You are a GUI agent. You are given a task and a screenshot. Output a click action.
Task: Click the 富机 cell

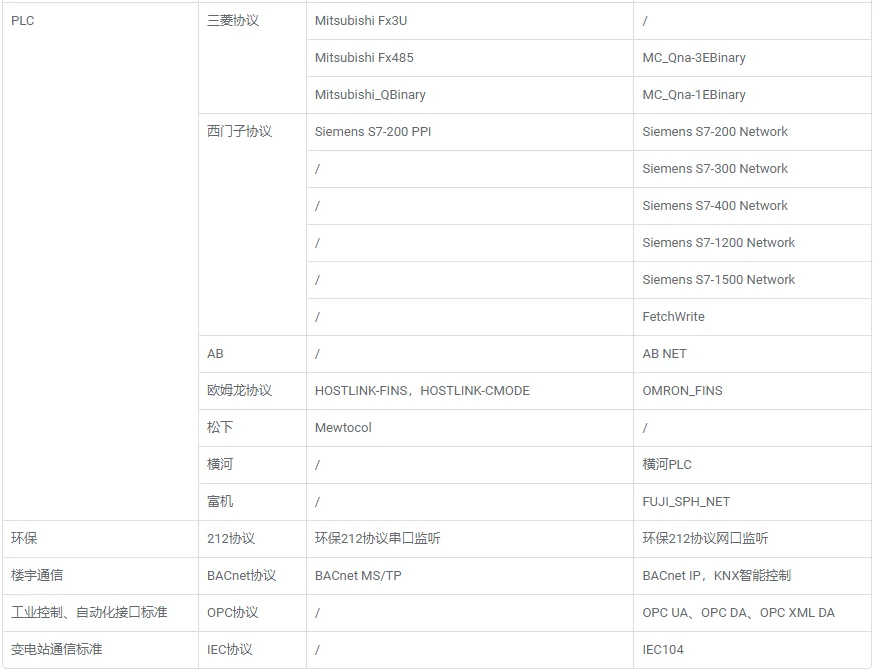tap(253, 502)
